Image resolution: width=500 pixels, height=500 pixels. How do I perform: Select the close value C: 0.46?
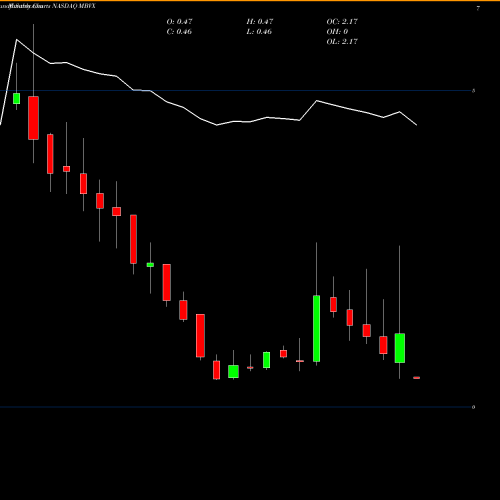179,32
